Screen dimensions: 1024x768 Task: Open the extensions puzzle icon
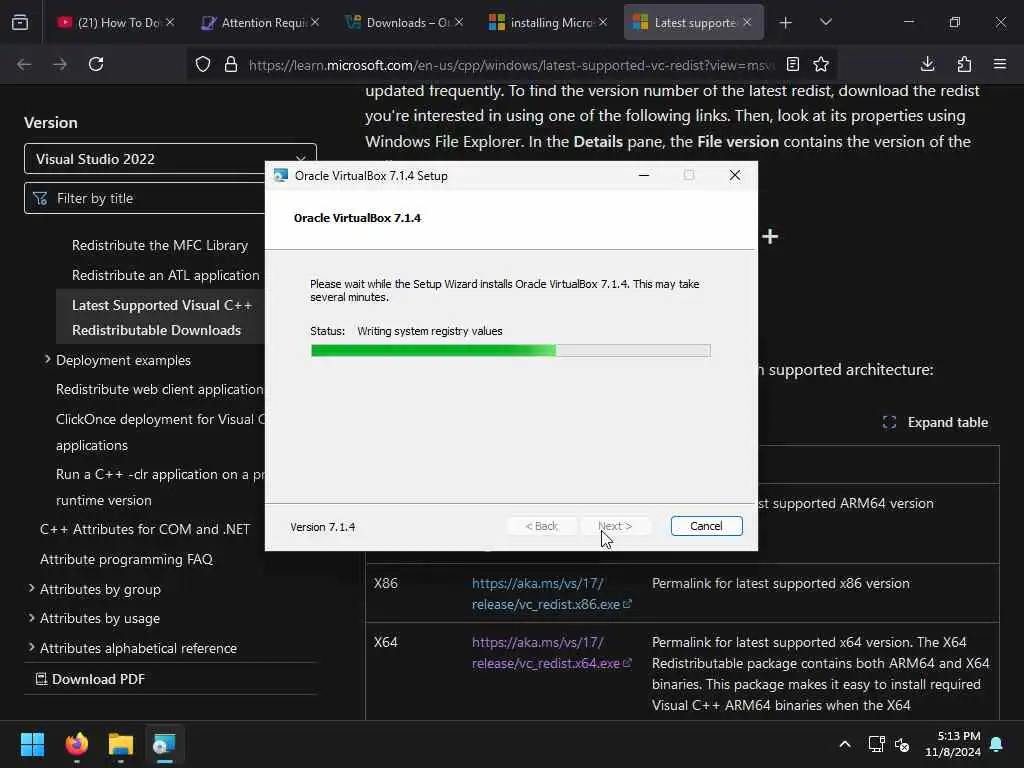(x=964, y=64)
